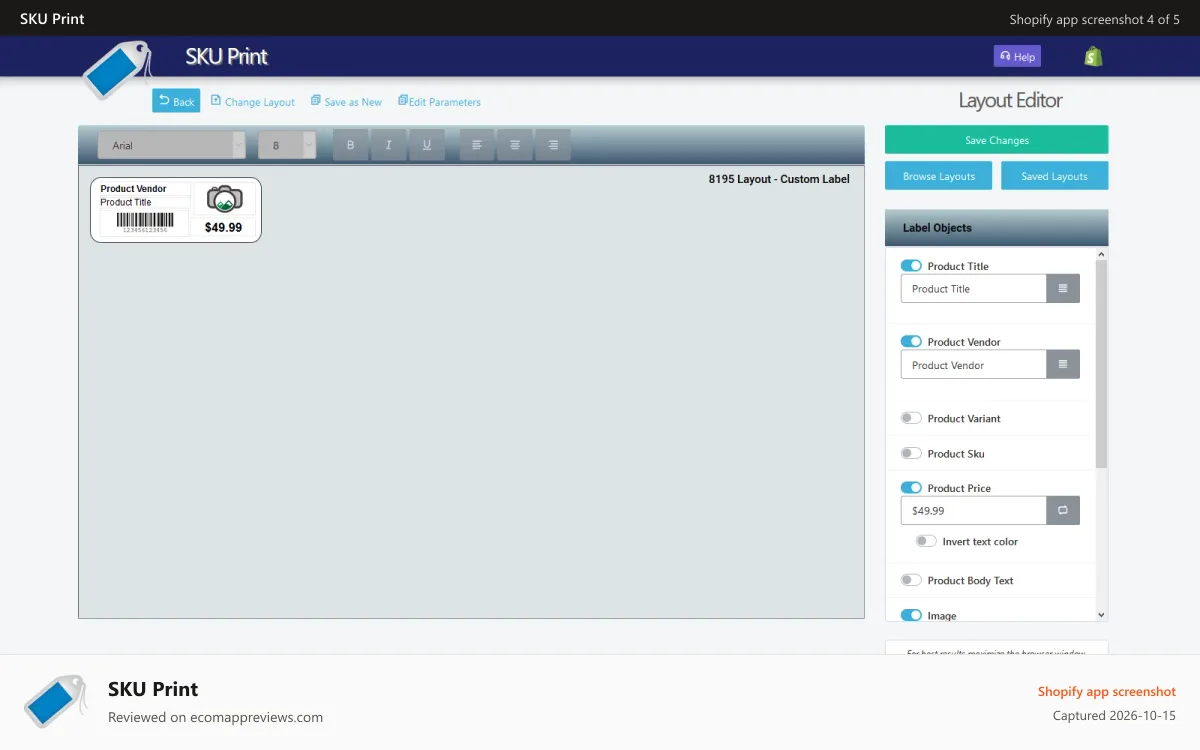Image resolution: width=1200 pixels, height=750 pixels.
Task: Click the 8195 Layout - Custom Label title
Action: pos(779,179)
